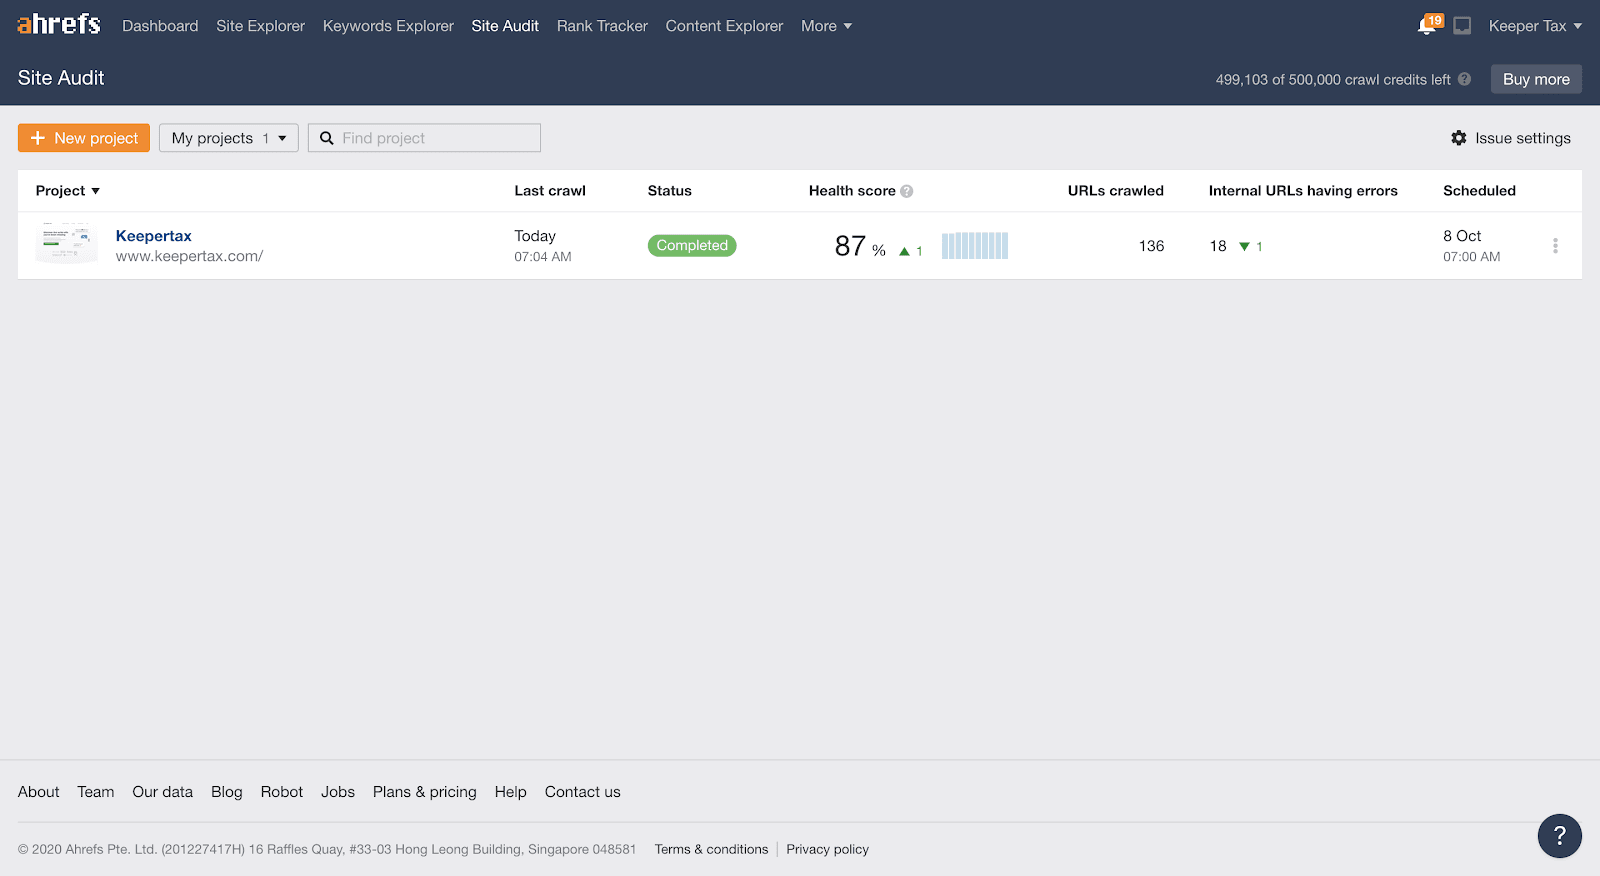This screenshot has width=1600, height=876.
Task: Expand the My projects dropdown
Action: [229, 138]
